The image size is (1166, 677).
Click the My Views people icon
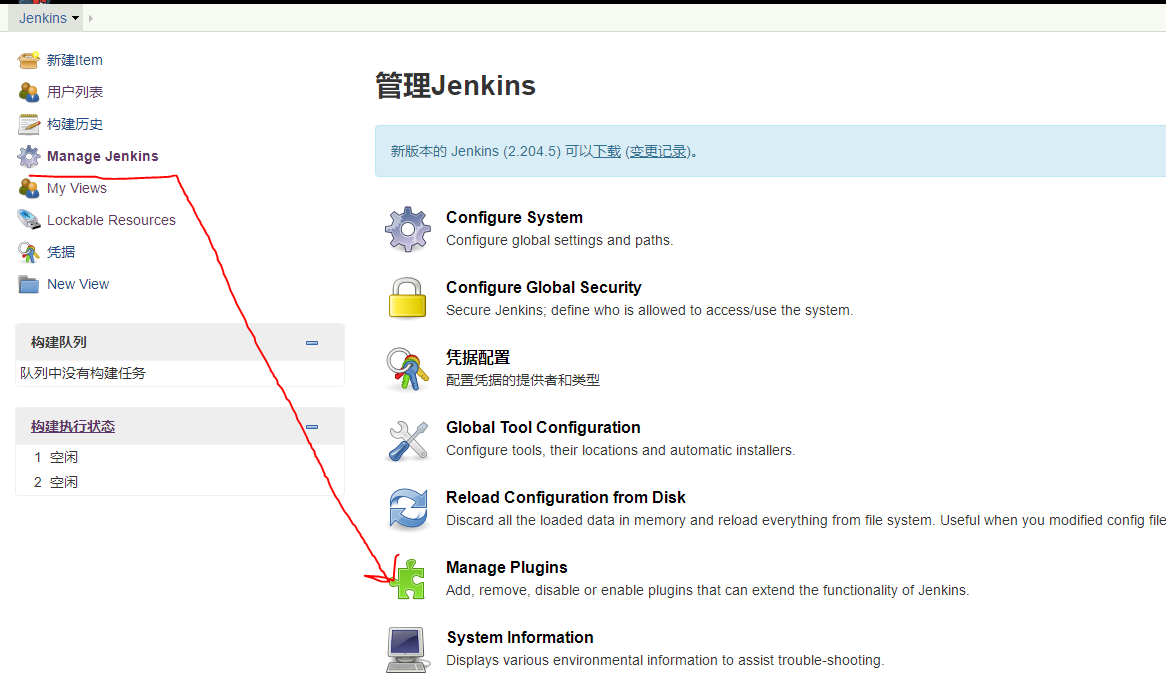(x=28, y=188)
